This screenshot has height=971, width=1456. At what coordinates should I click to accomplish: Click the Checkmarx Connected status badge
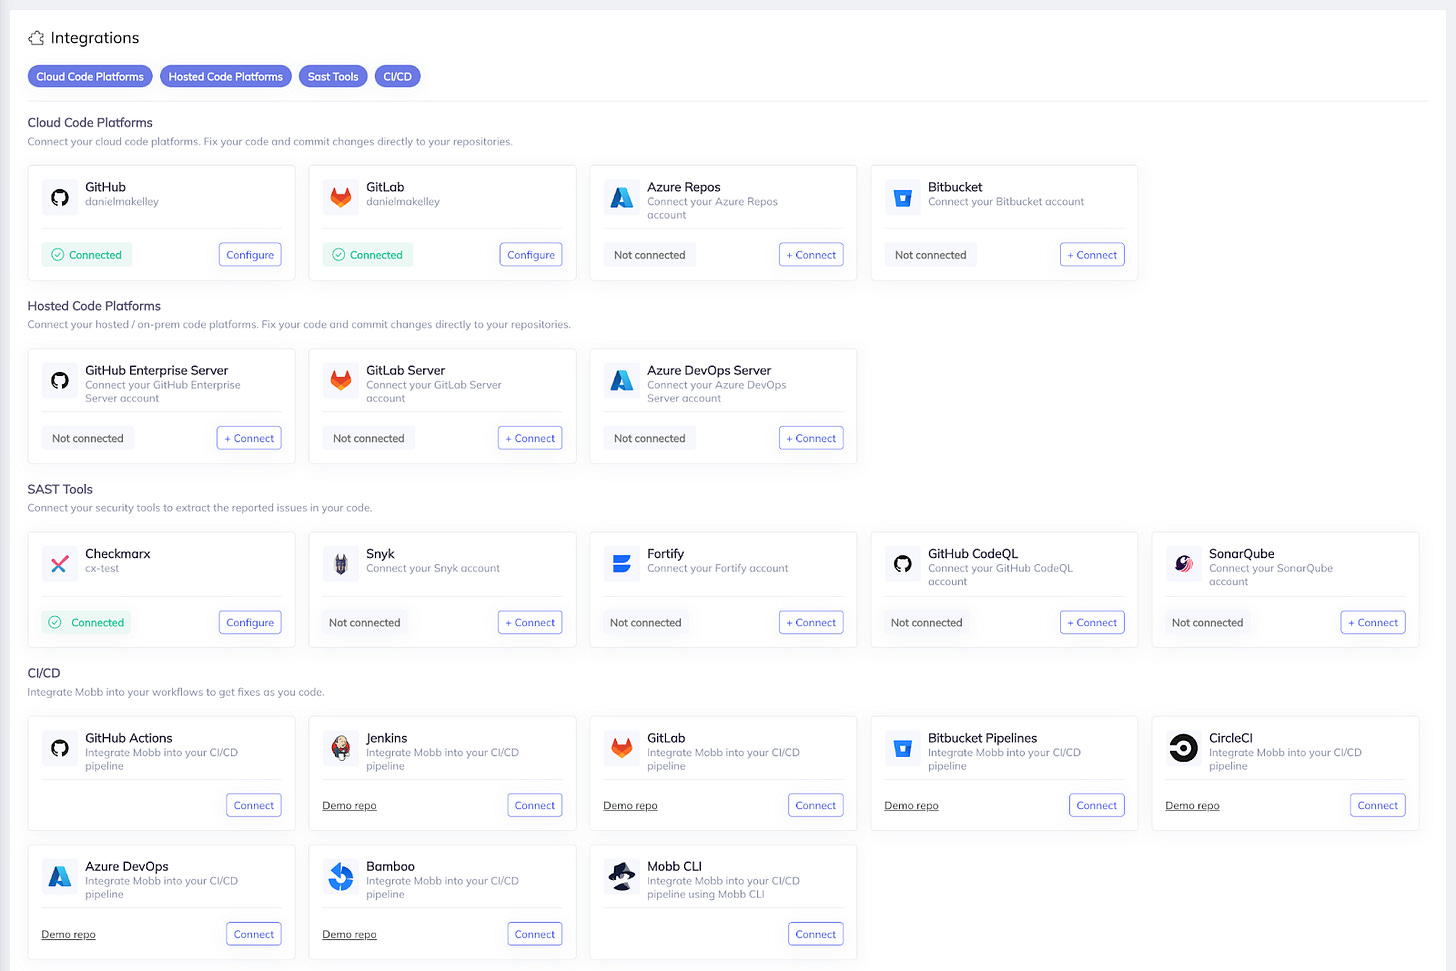[x=86, y=622]
